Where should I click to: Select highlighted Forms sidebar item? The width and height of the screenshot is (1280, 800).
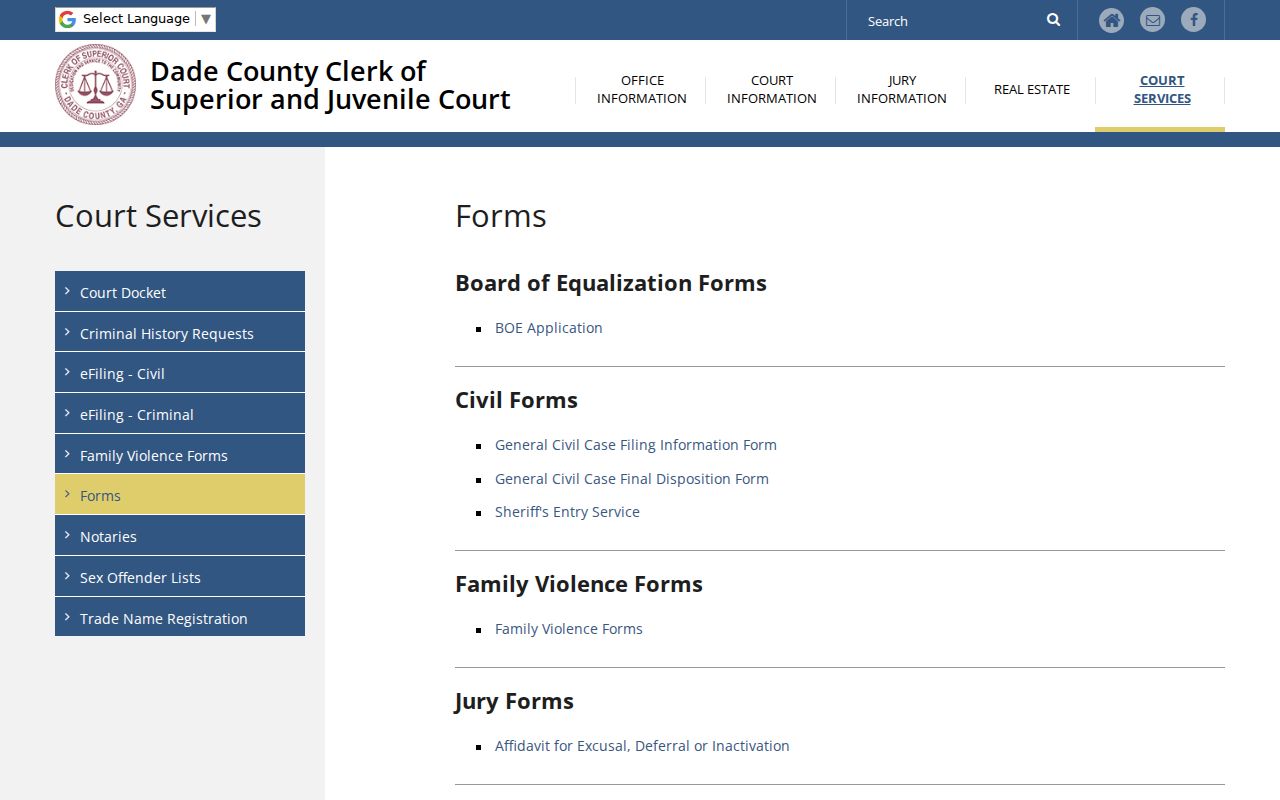pos(180,494)
